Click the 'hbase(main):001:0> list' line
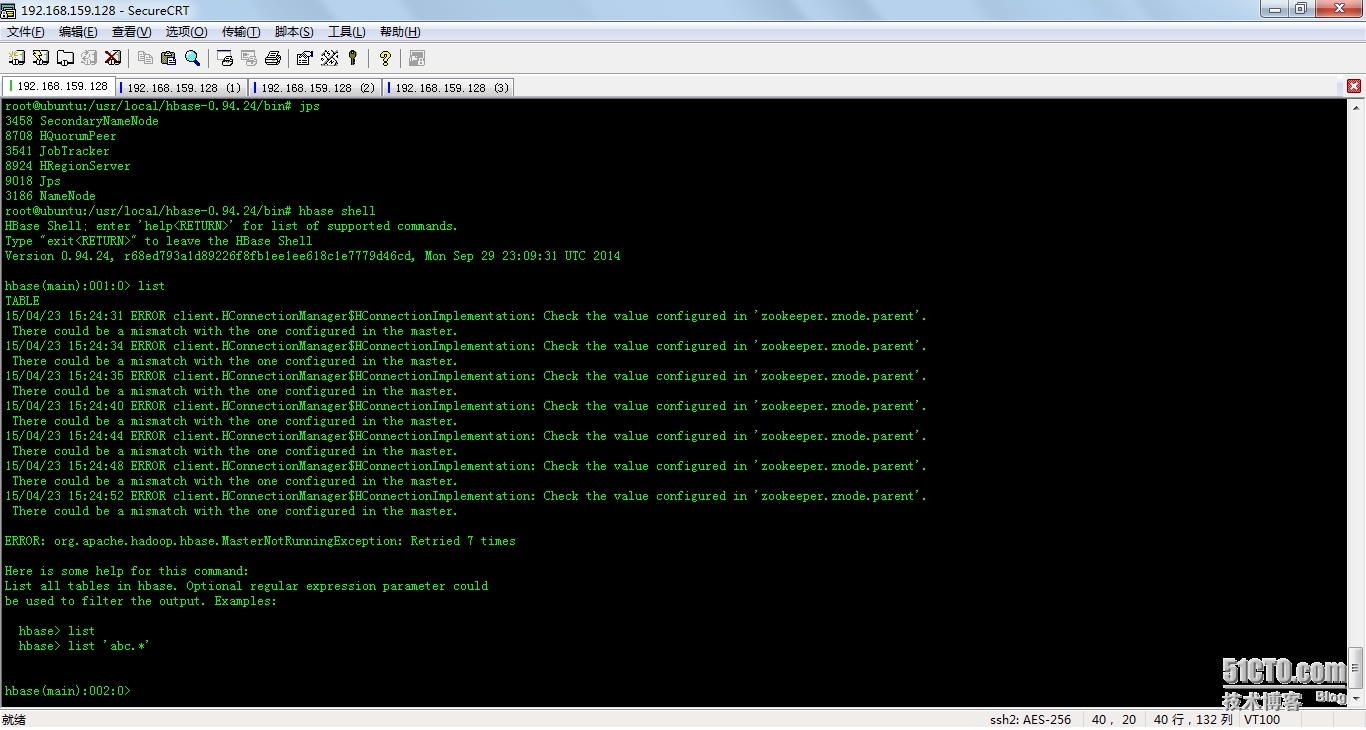The width and height of the screenshot is (1366, 730). tap(85, 286)
